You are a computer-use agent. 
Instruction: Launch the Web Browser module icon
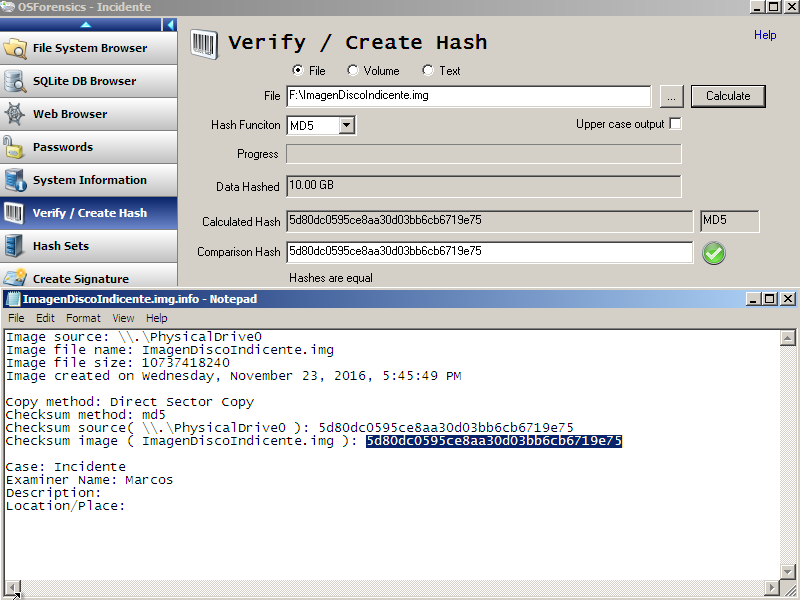[x=16, y=114]
